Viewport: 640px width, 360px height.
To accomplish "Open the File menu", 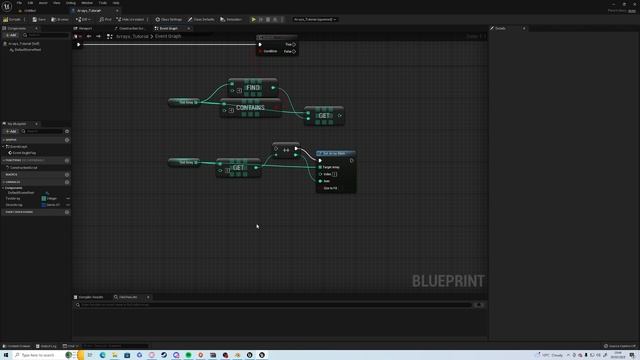I will tap(19, 3).
